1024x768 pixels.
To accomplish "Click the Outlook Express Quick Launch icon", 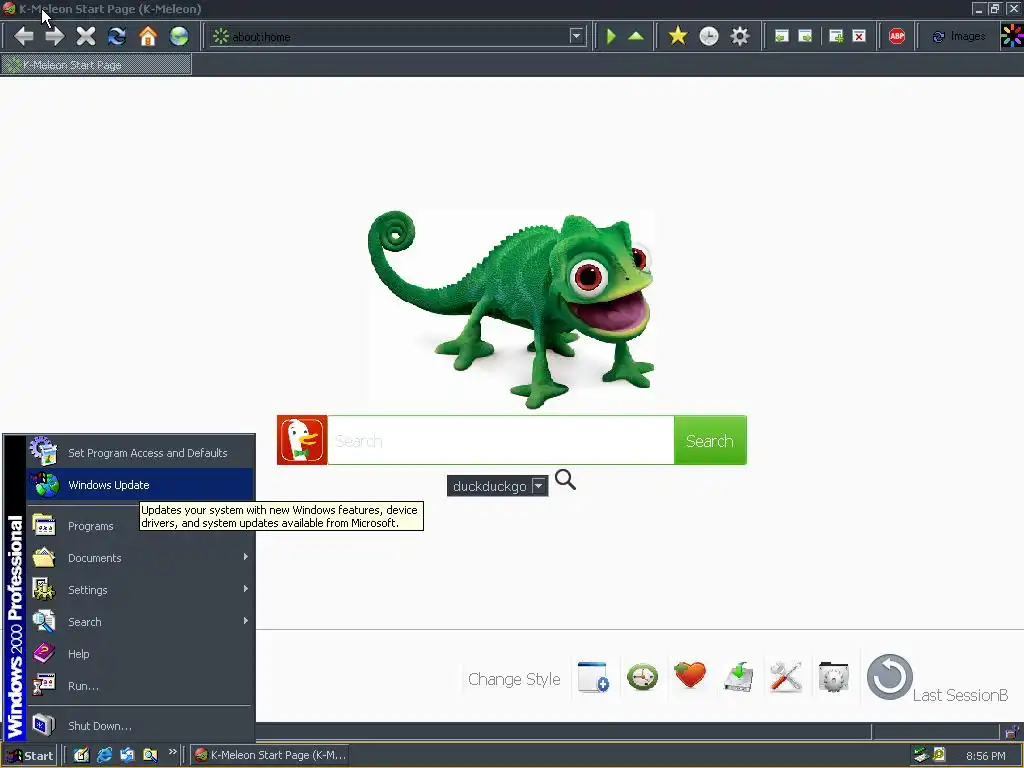I will click(127, 755).
